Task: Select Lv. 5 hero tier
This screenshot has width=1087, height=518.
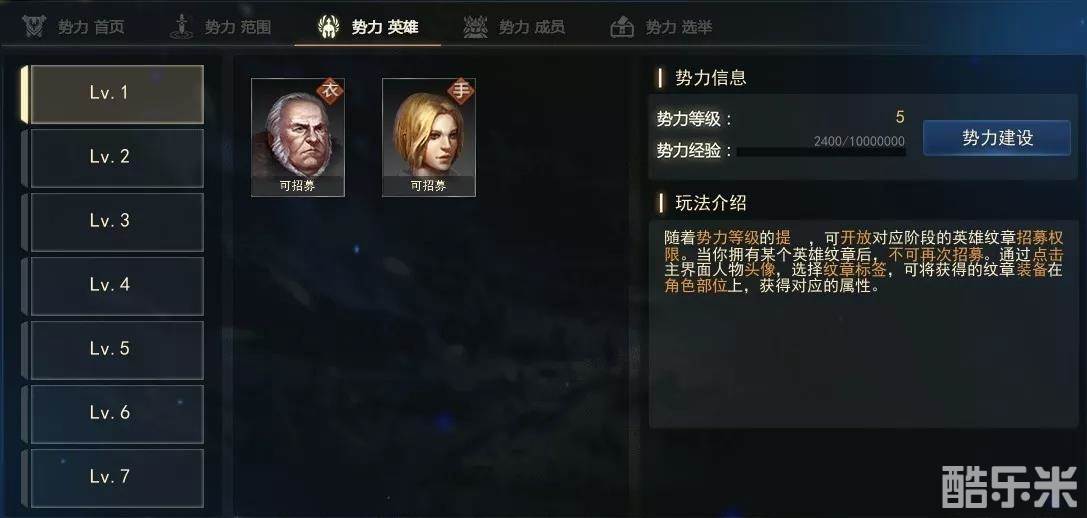Action: click(x=116, y=349)
